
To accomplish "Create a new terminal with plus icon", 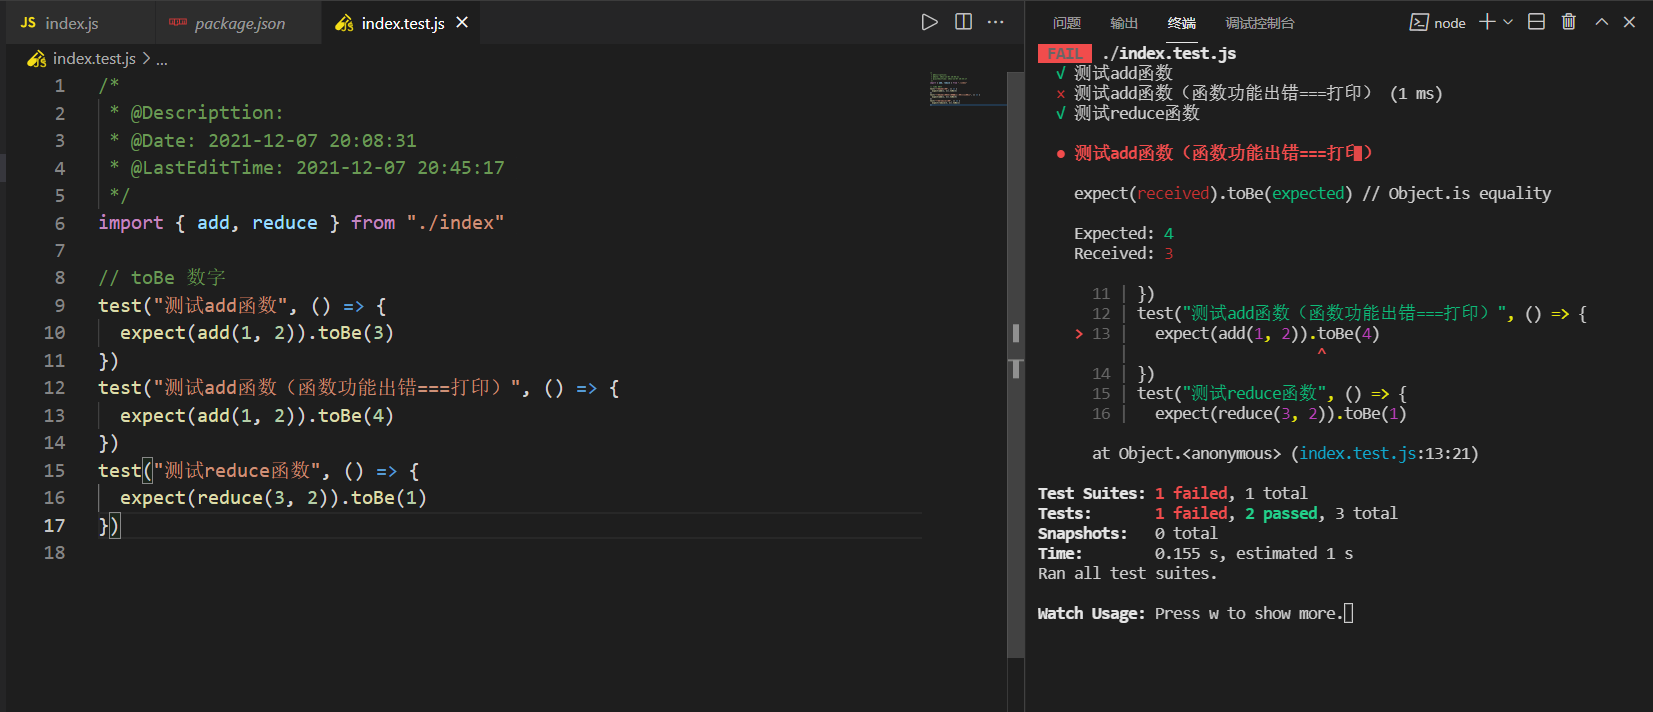I will 1487,22.
